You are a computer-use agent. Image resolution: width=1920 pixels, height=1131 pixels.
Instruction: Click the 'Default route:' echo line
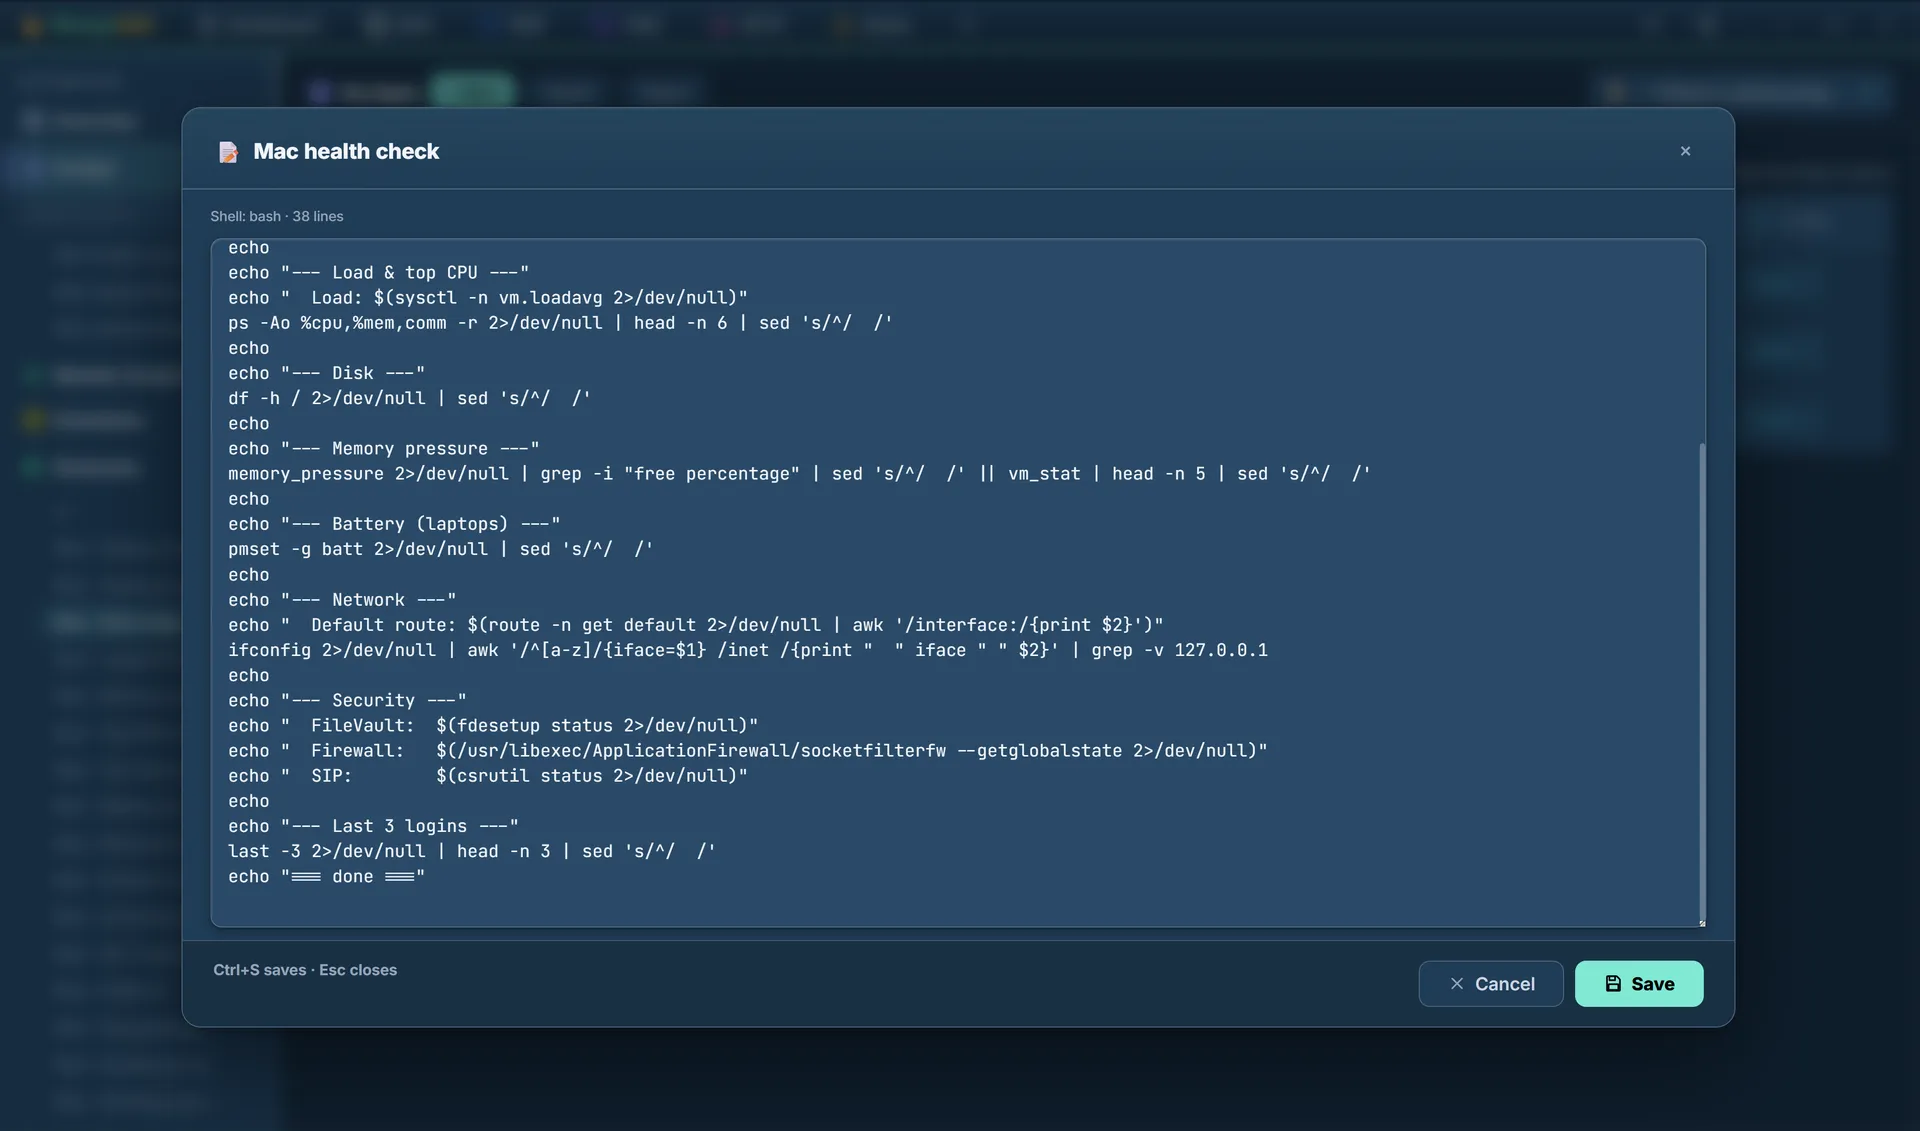696,625
